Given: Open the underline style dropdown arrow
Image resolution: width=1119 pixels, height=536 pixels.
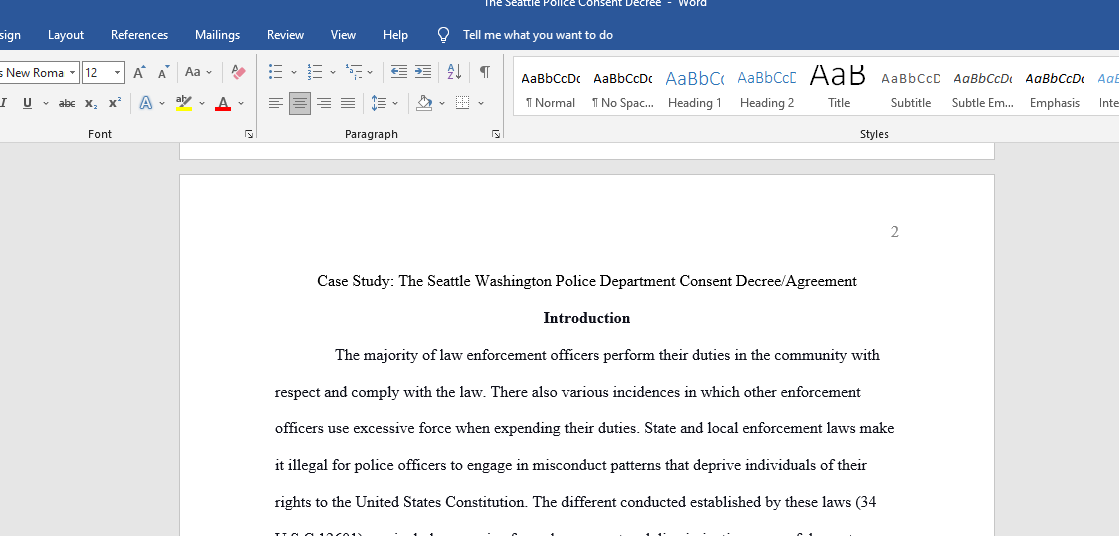Looking at the screenshot, I should [46, 103].
